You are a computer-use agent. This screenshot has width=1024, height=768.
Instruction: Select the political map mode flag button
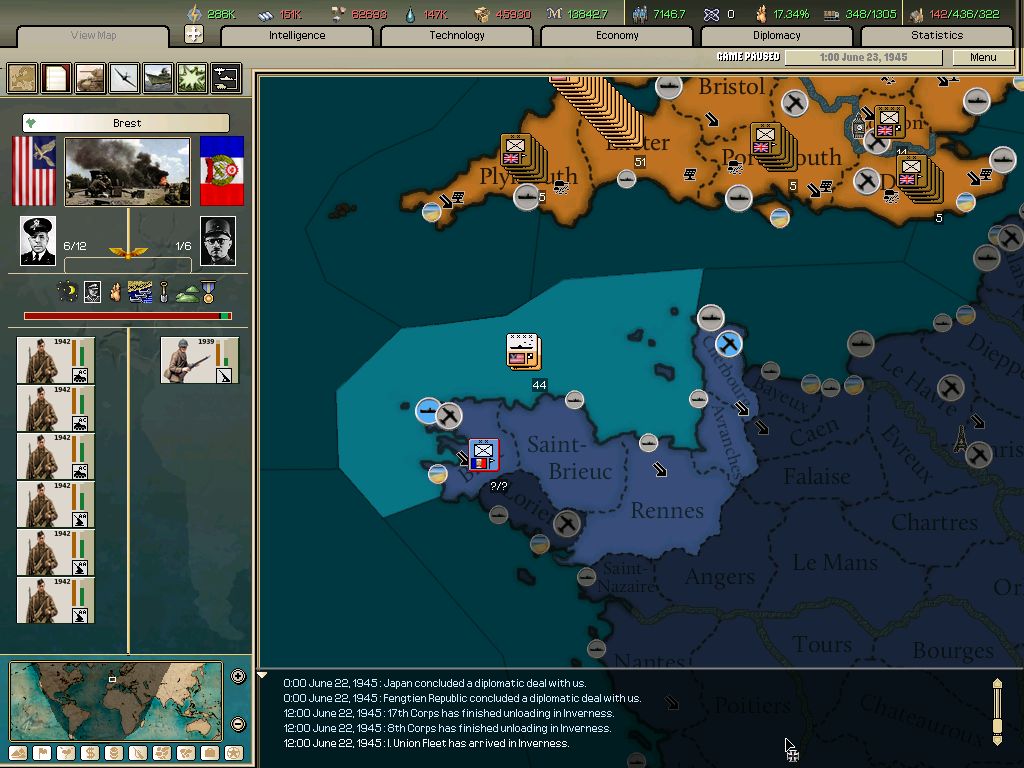(x=42, y=755)
